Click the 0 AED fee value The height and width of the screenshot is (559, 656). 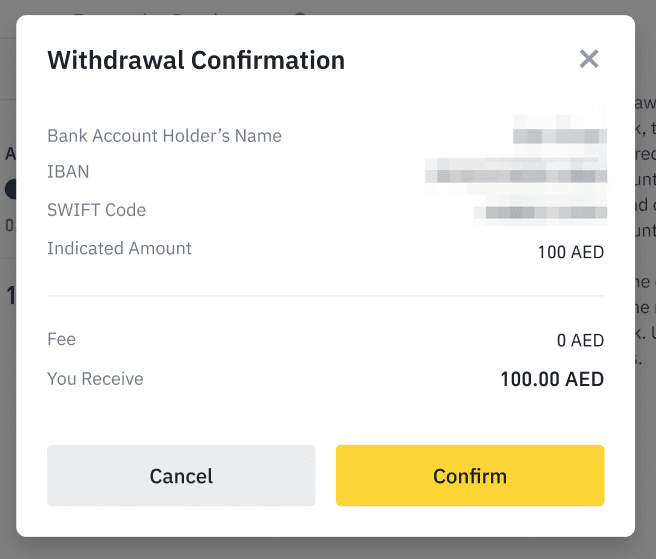[580, 341]
